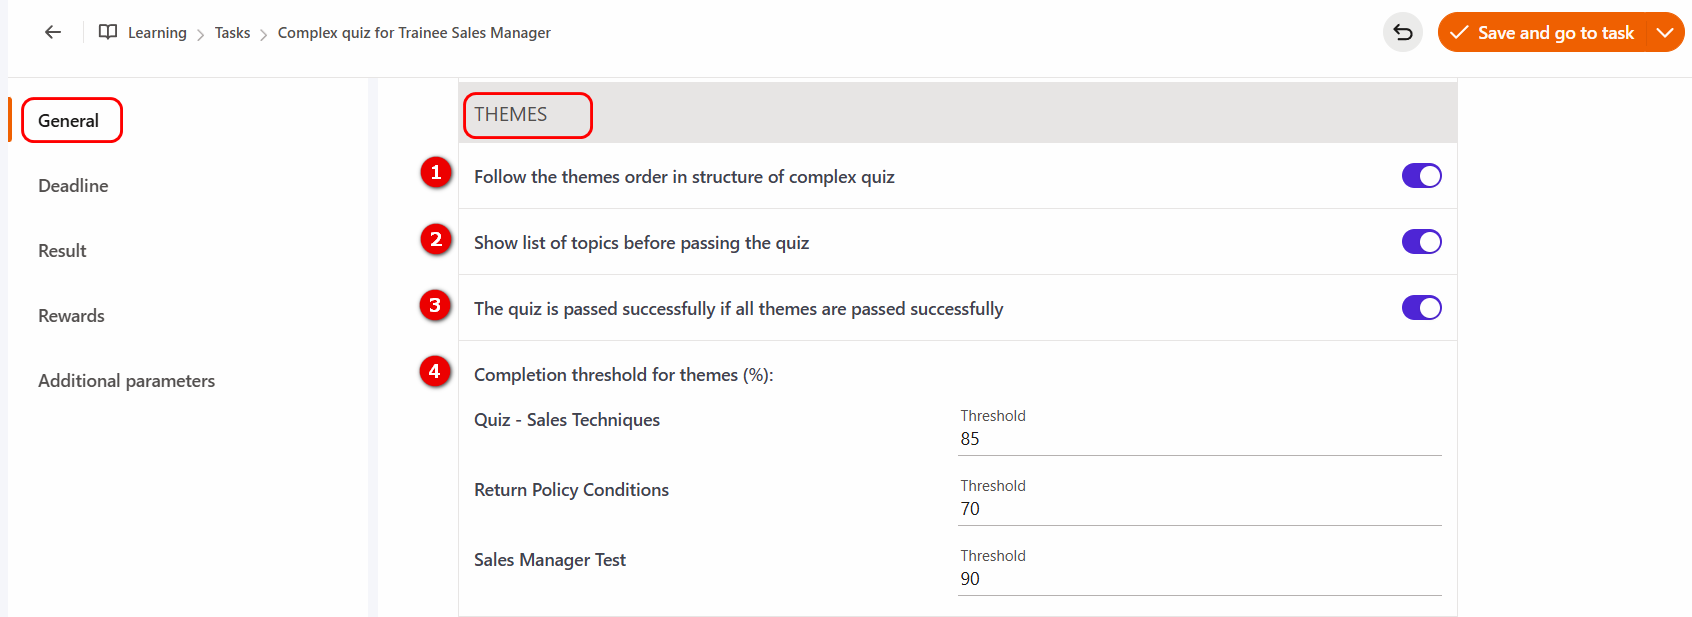
Task: Click Sales Manager Test threshold field
Action: tap(1198, 579)
